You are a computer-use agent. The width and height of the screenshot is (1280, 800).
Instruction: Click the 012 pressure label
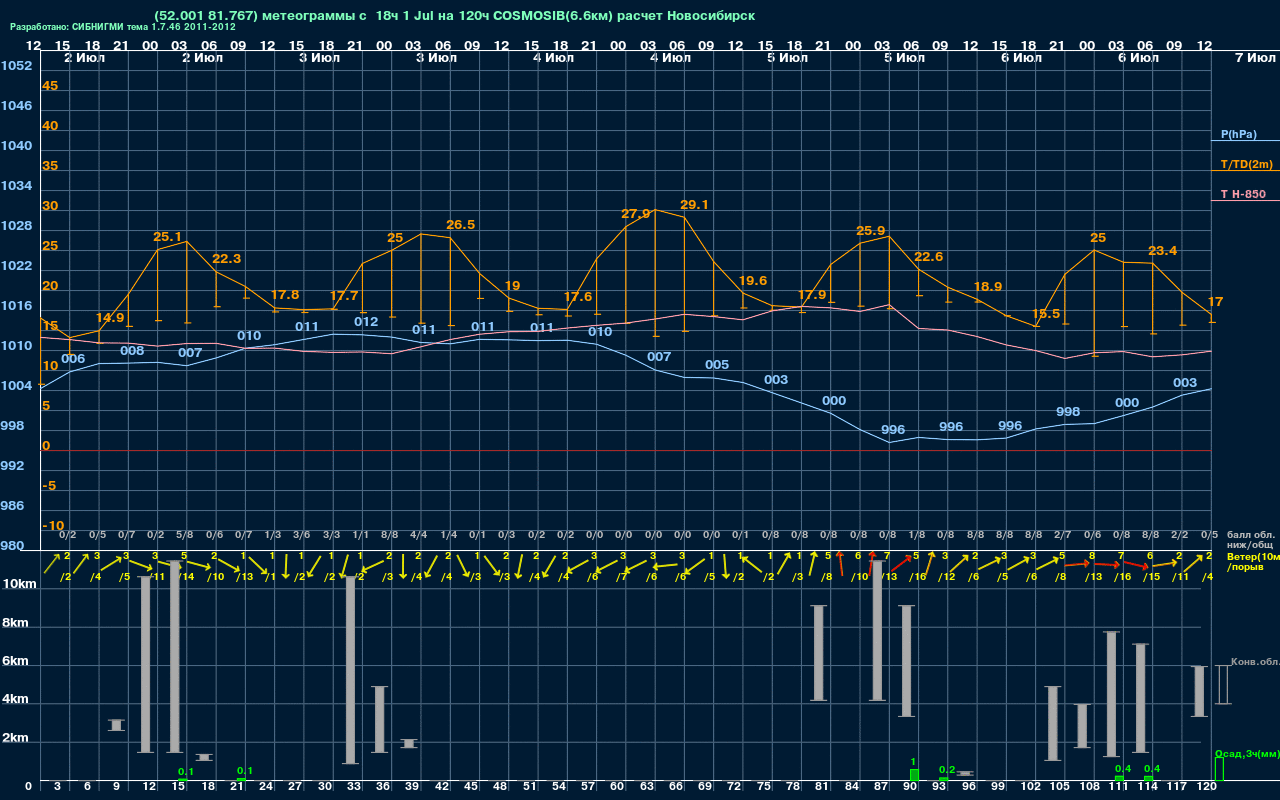366,322
